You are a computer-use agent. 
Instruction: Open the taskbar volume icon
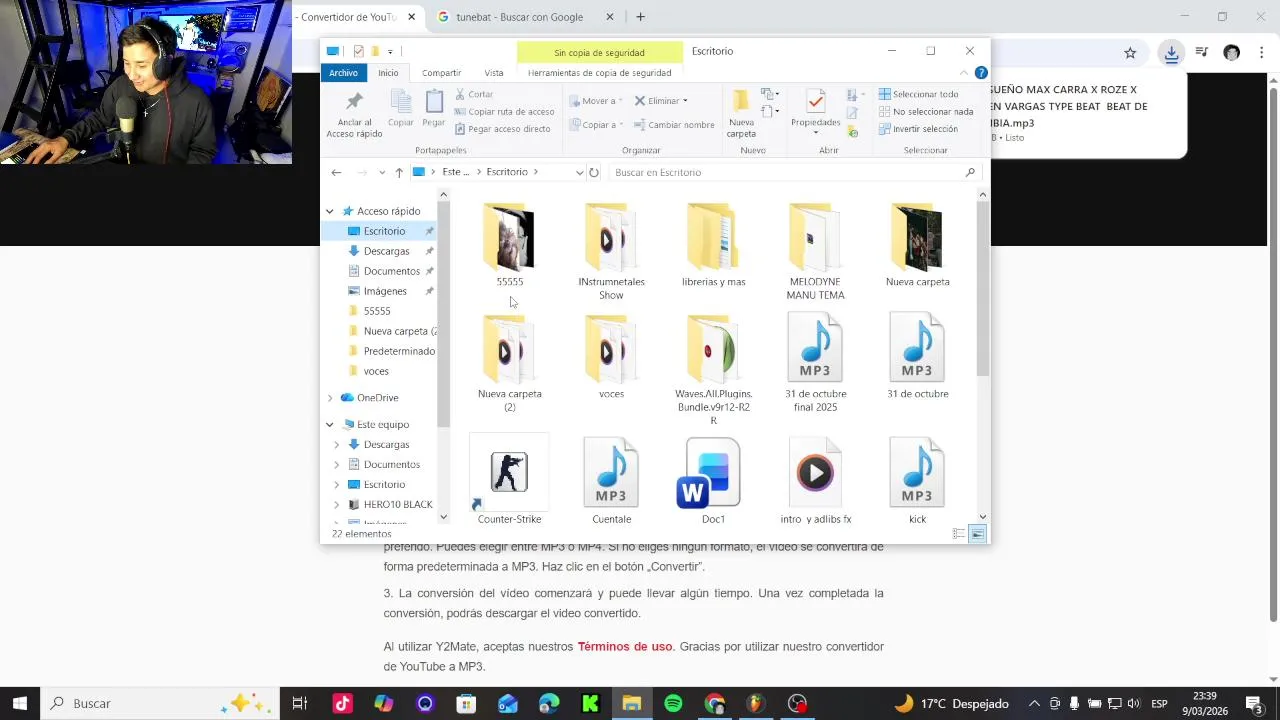[1133, 704]
